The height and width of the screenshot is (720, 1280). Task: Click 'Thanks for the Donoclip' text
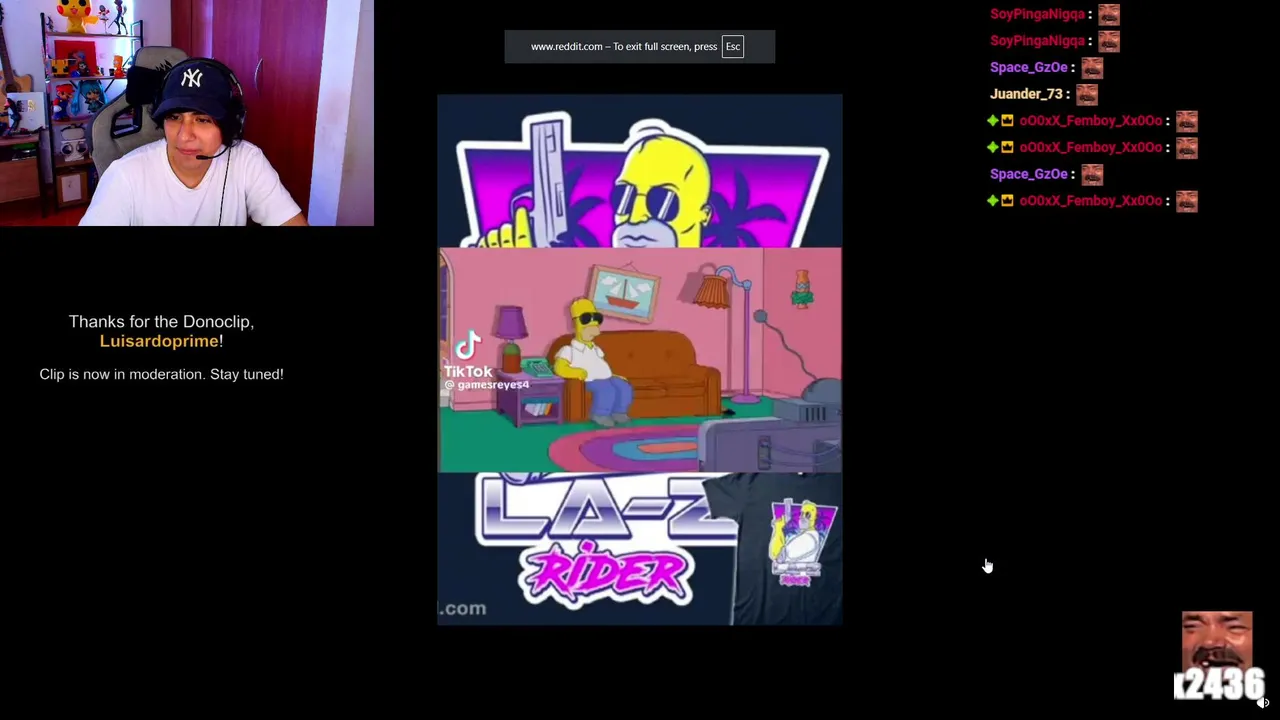point(161,322)
